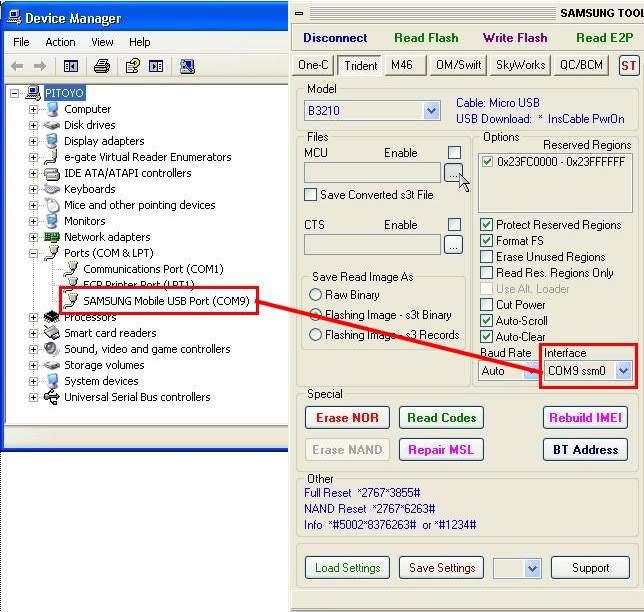The width and height of the screenshot is (644, 612).
Task: Open the View menu
Action: click(102, 42)
